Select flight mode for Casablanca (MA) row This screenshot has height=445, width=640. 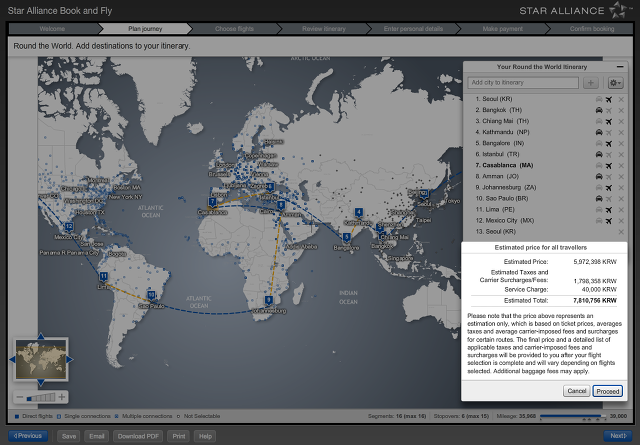[x=609, y=165]
